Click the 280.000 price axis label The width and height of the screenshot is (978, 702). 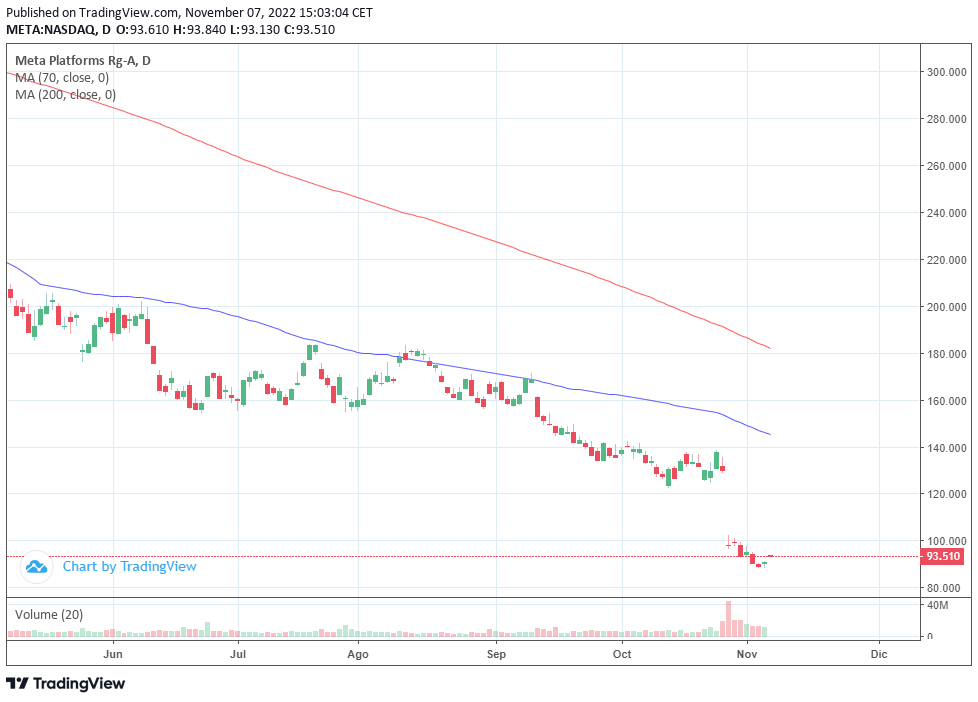[946, 119]
